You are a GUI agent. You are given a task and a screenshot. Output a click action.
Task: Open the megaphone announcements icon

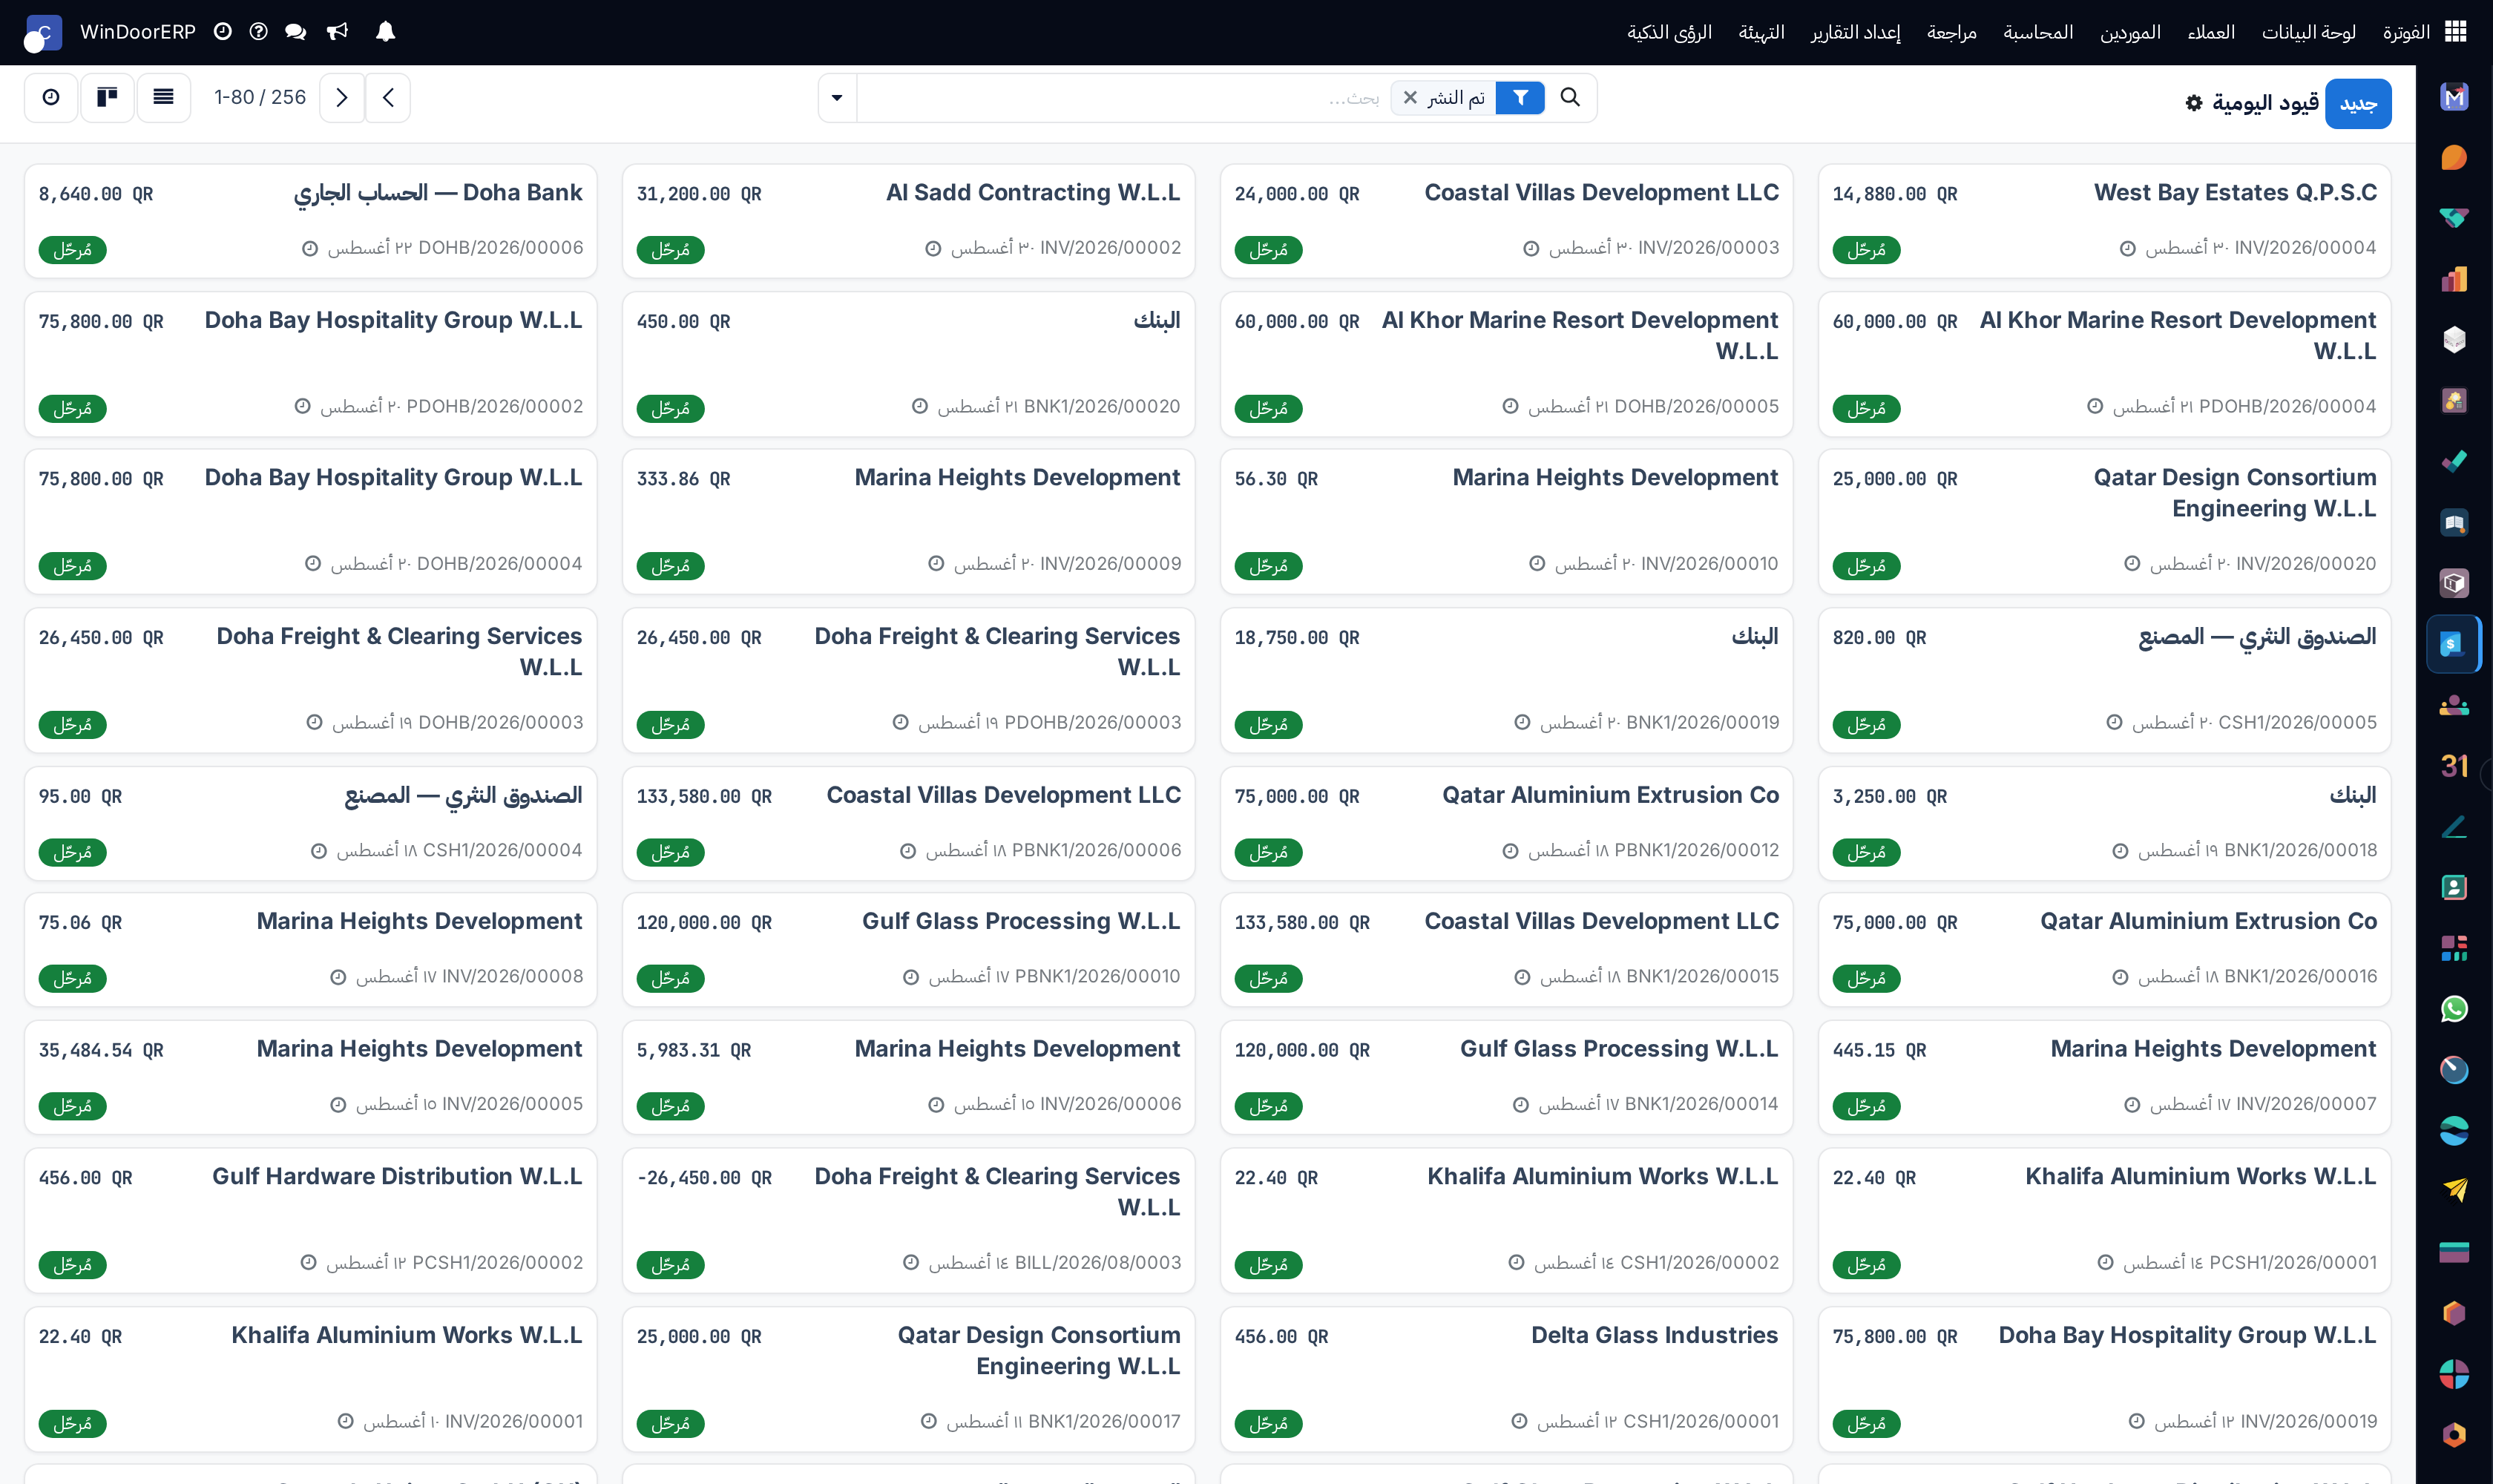338,32
